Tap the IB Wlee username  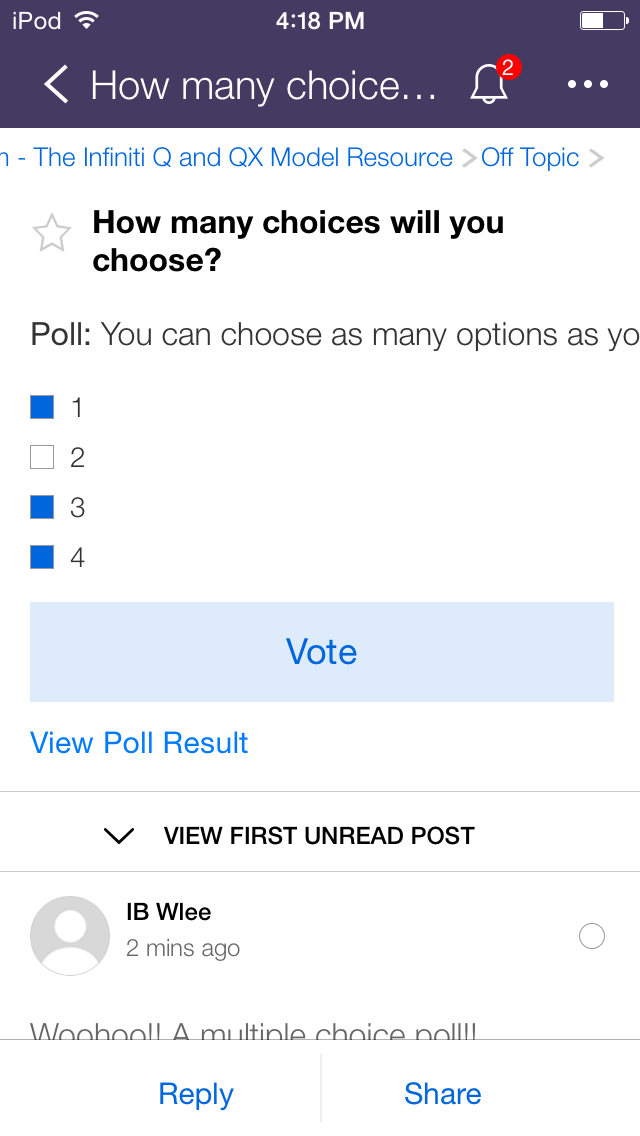click(x=168, y=912)
